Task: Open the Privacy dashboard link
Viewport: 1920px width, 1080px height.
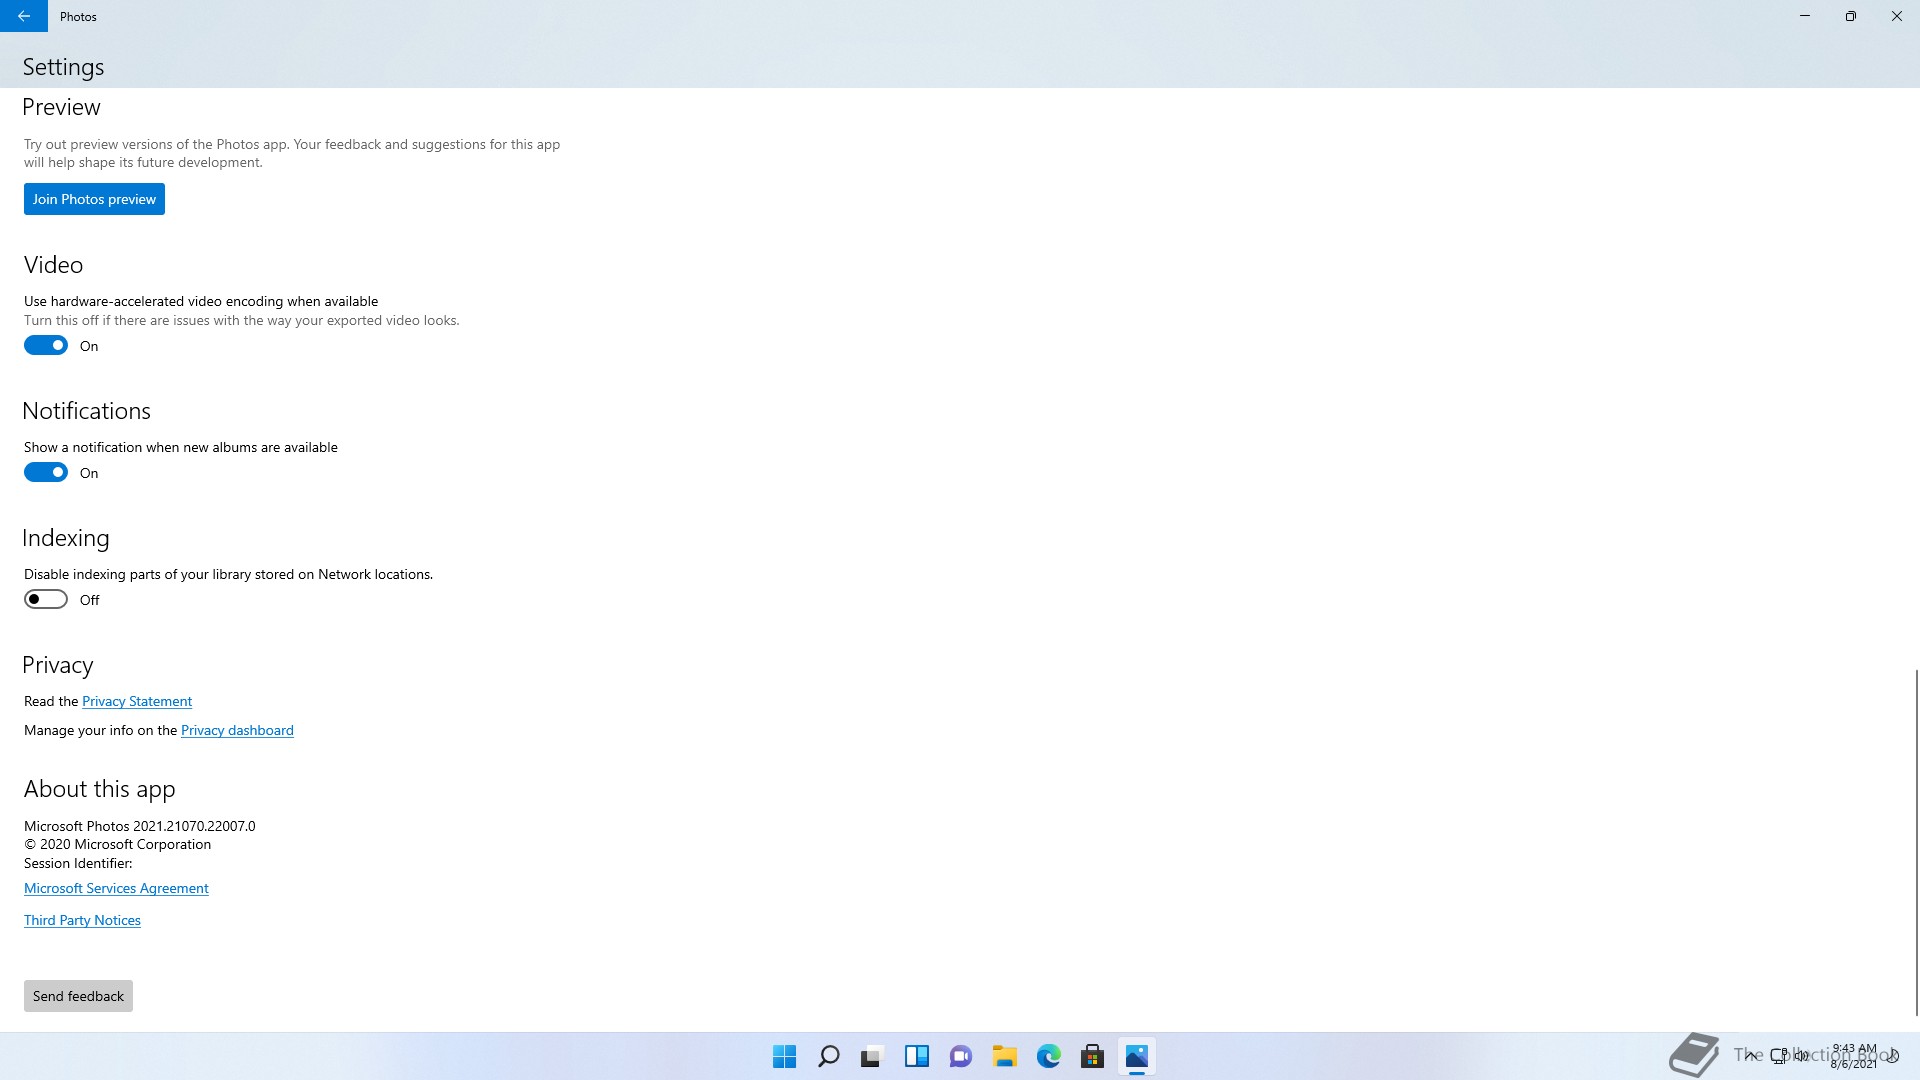Action: [x=237, y=731]
